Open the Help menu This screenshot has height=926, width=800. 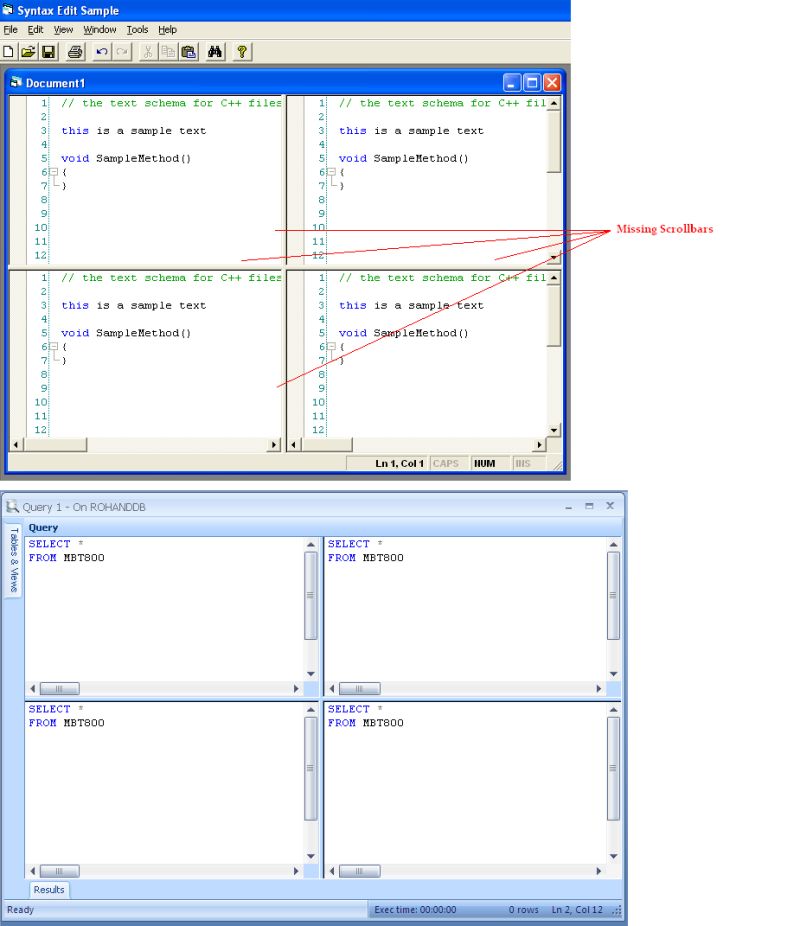(x=167, y=30)
